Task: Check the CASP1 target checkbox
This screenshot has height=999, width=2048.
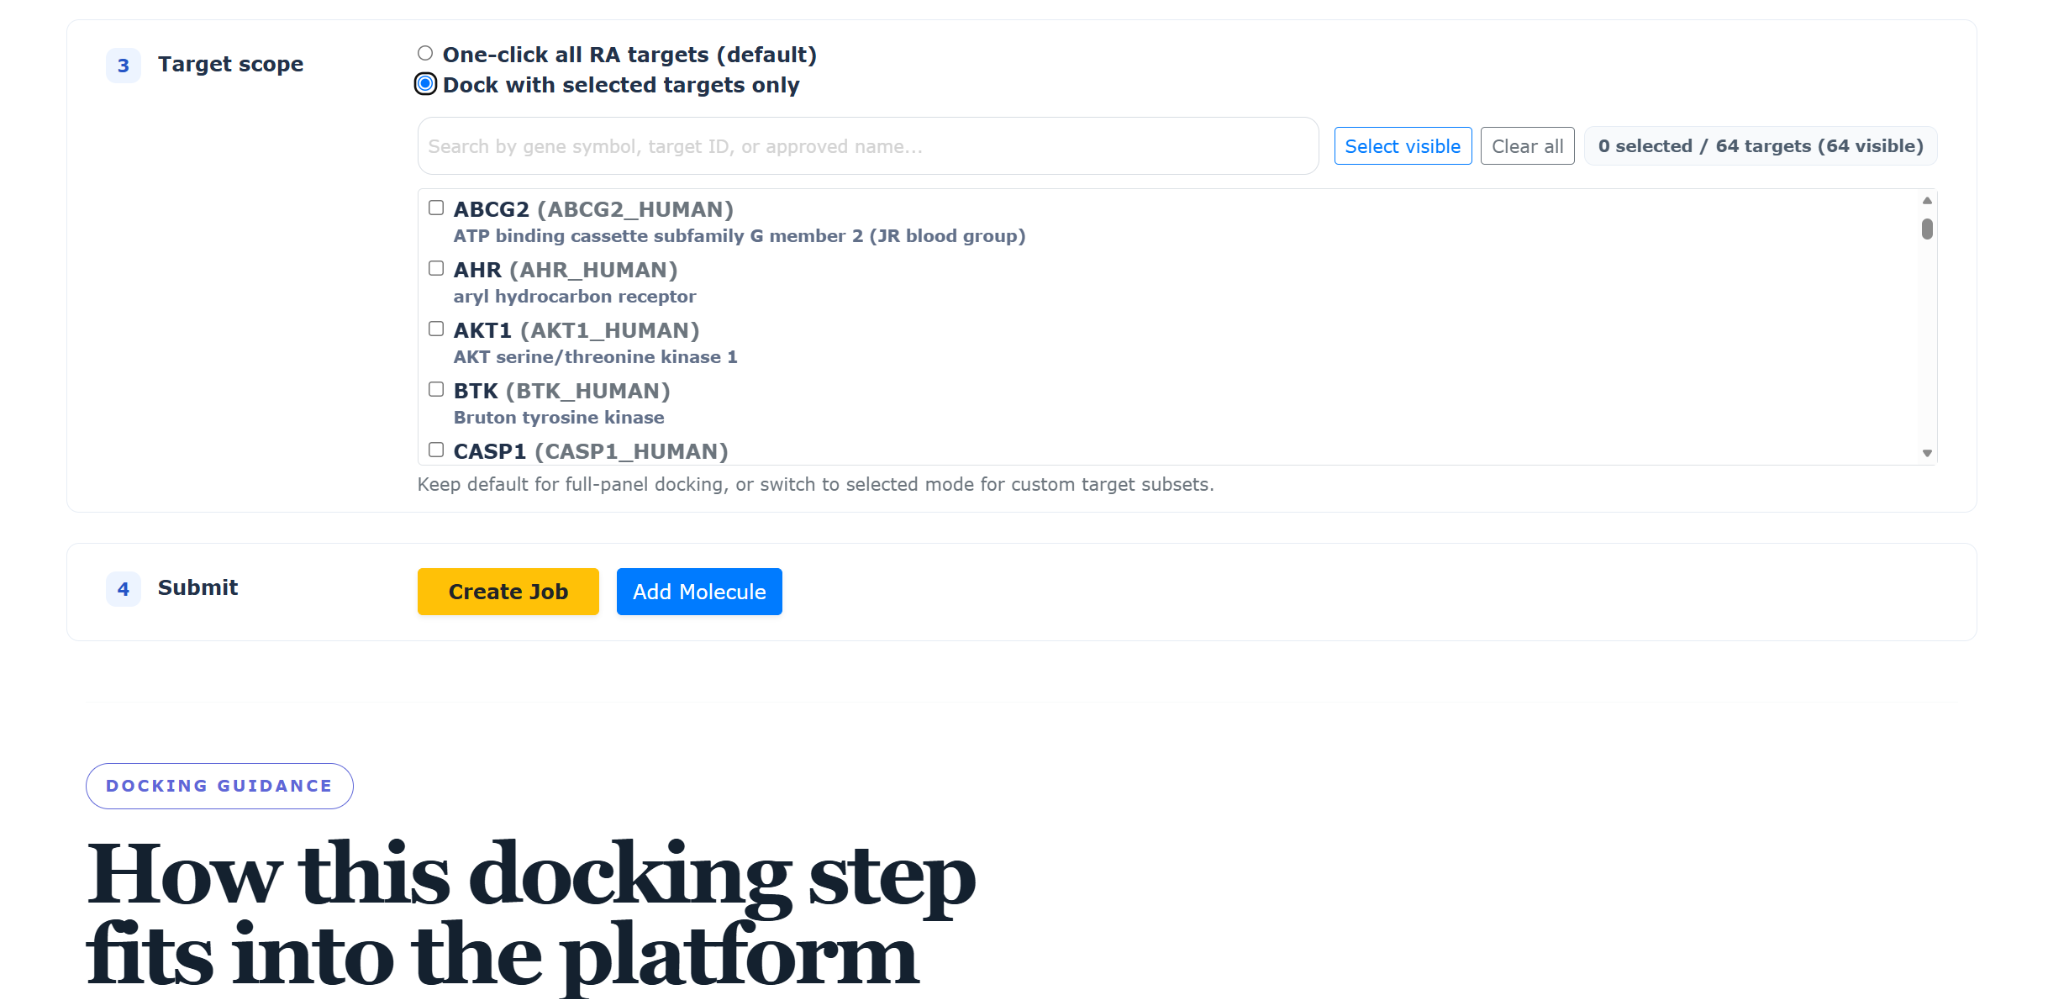Action: click(x=436, y=450)
